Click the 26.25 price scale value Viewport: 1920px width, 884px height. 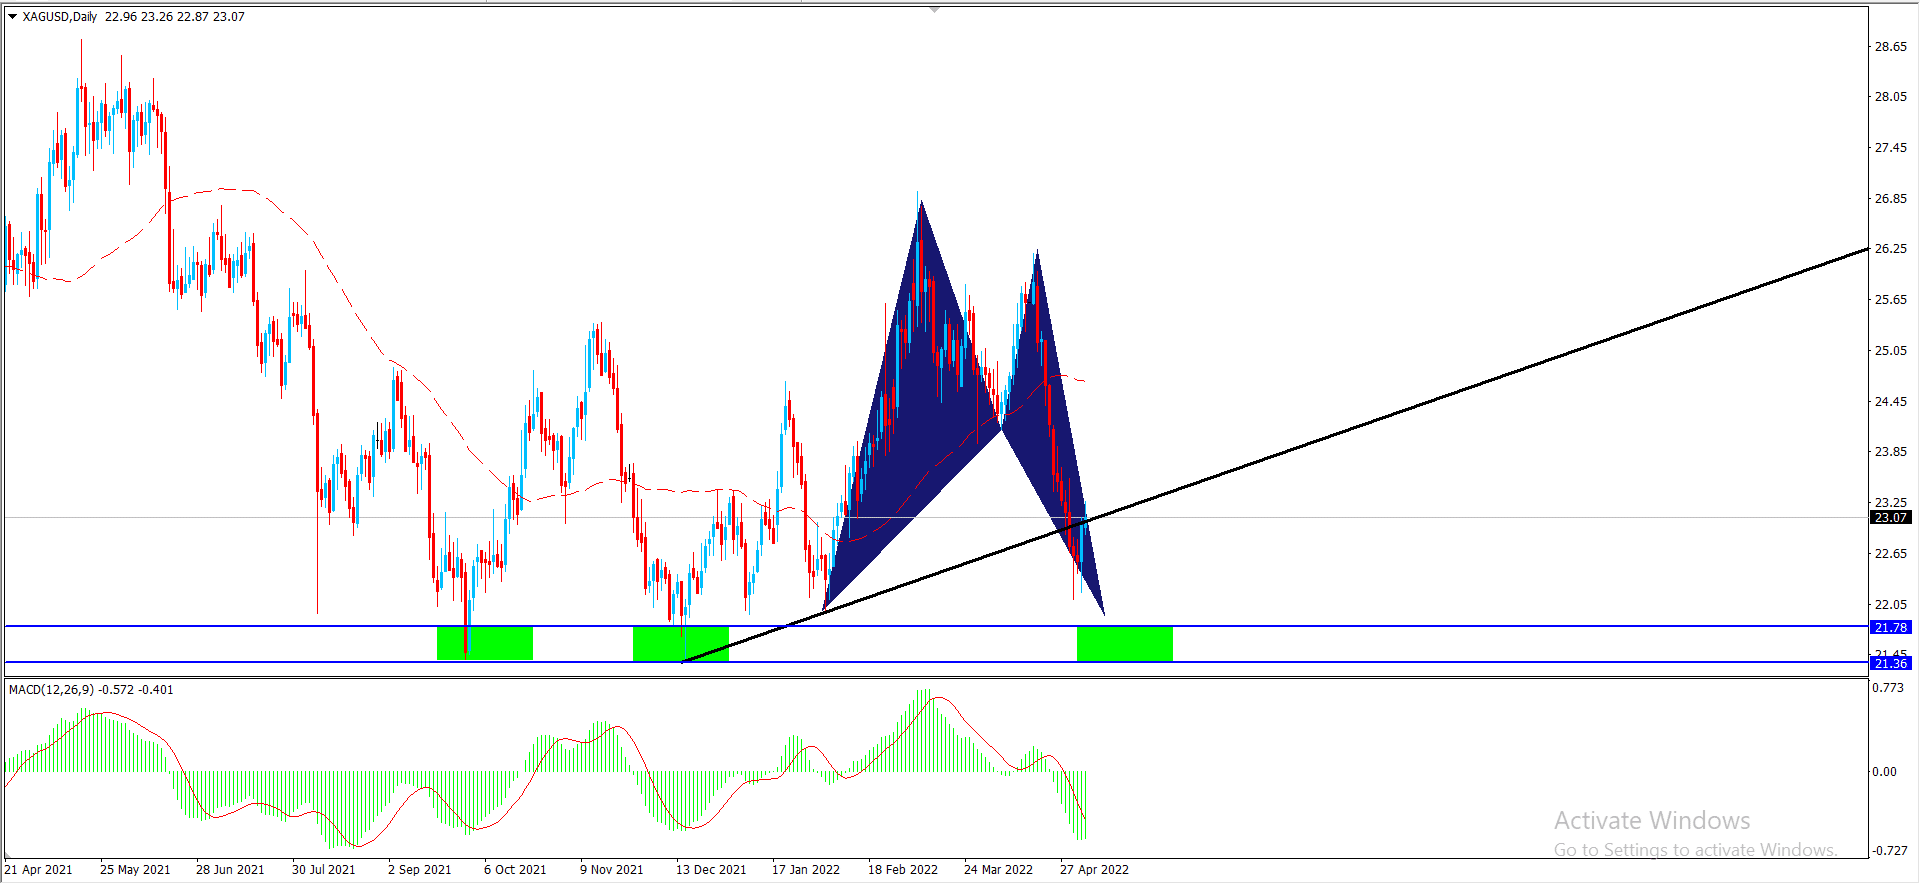(1890, 249)
